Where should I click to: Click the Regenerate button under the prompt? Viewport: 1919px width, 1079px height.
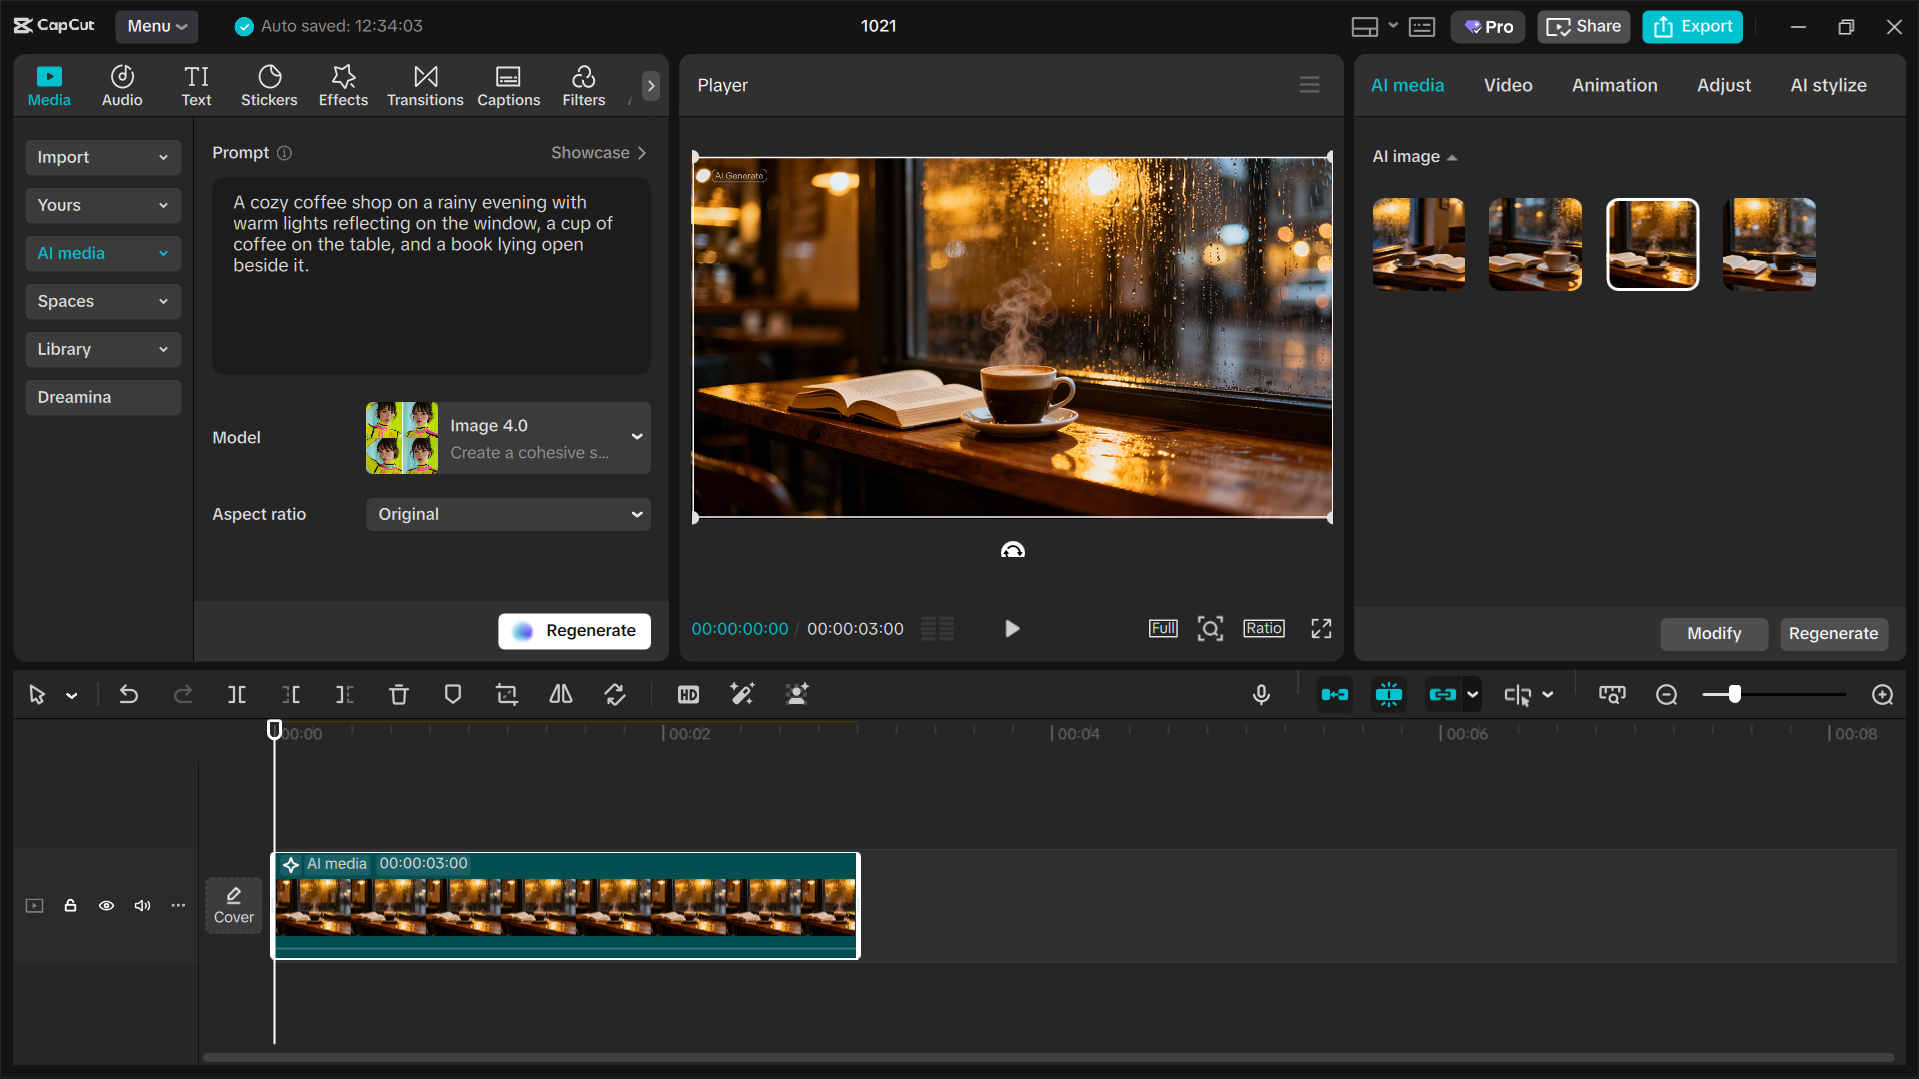tap(574, 630)
